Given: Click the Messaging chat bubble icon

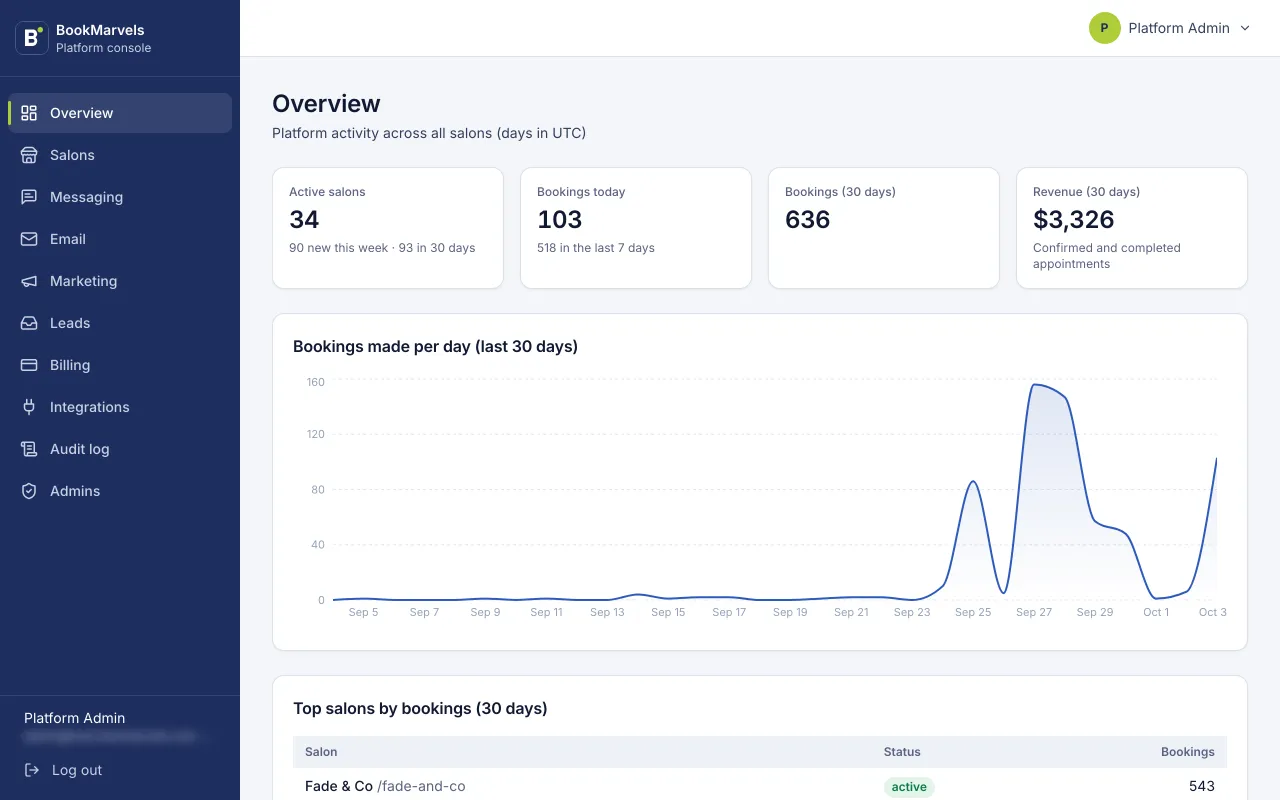Looking at the screenshot, I should tap(29, 197).
